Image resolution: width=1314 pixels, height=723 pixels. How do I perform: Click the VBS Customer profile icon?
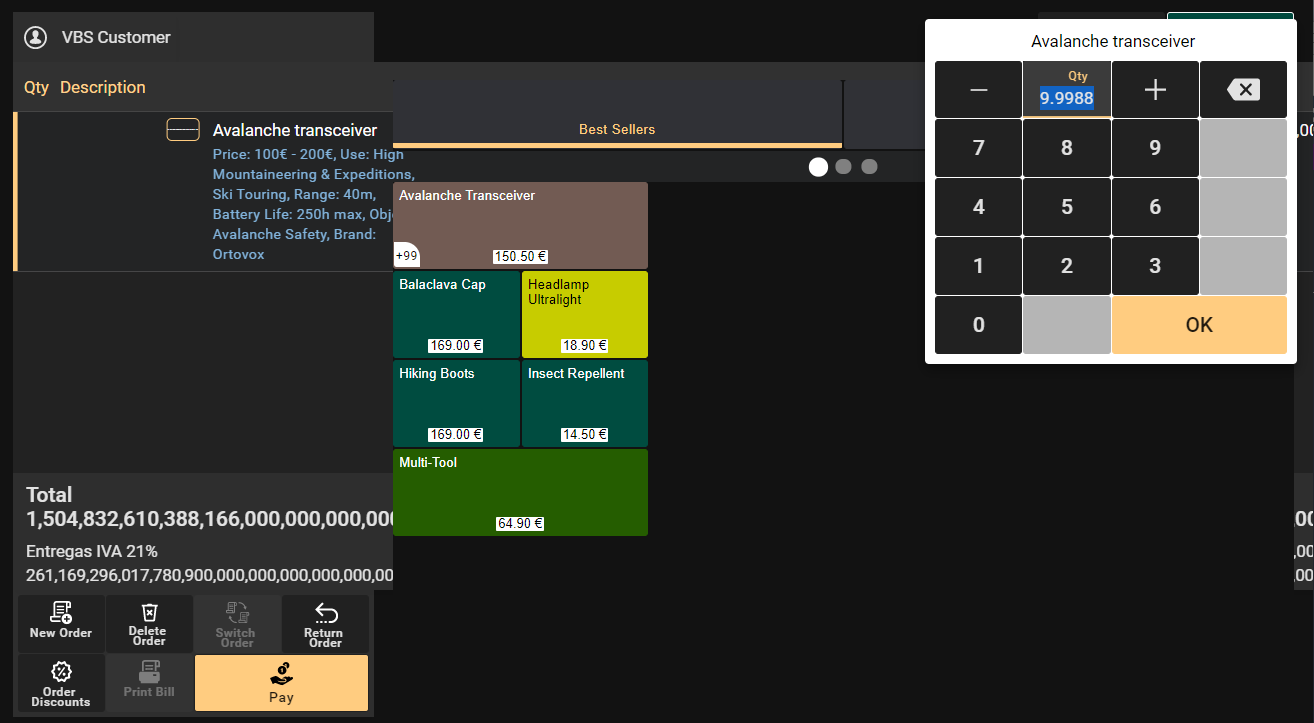pos(36,38)
